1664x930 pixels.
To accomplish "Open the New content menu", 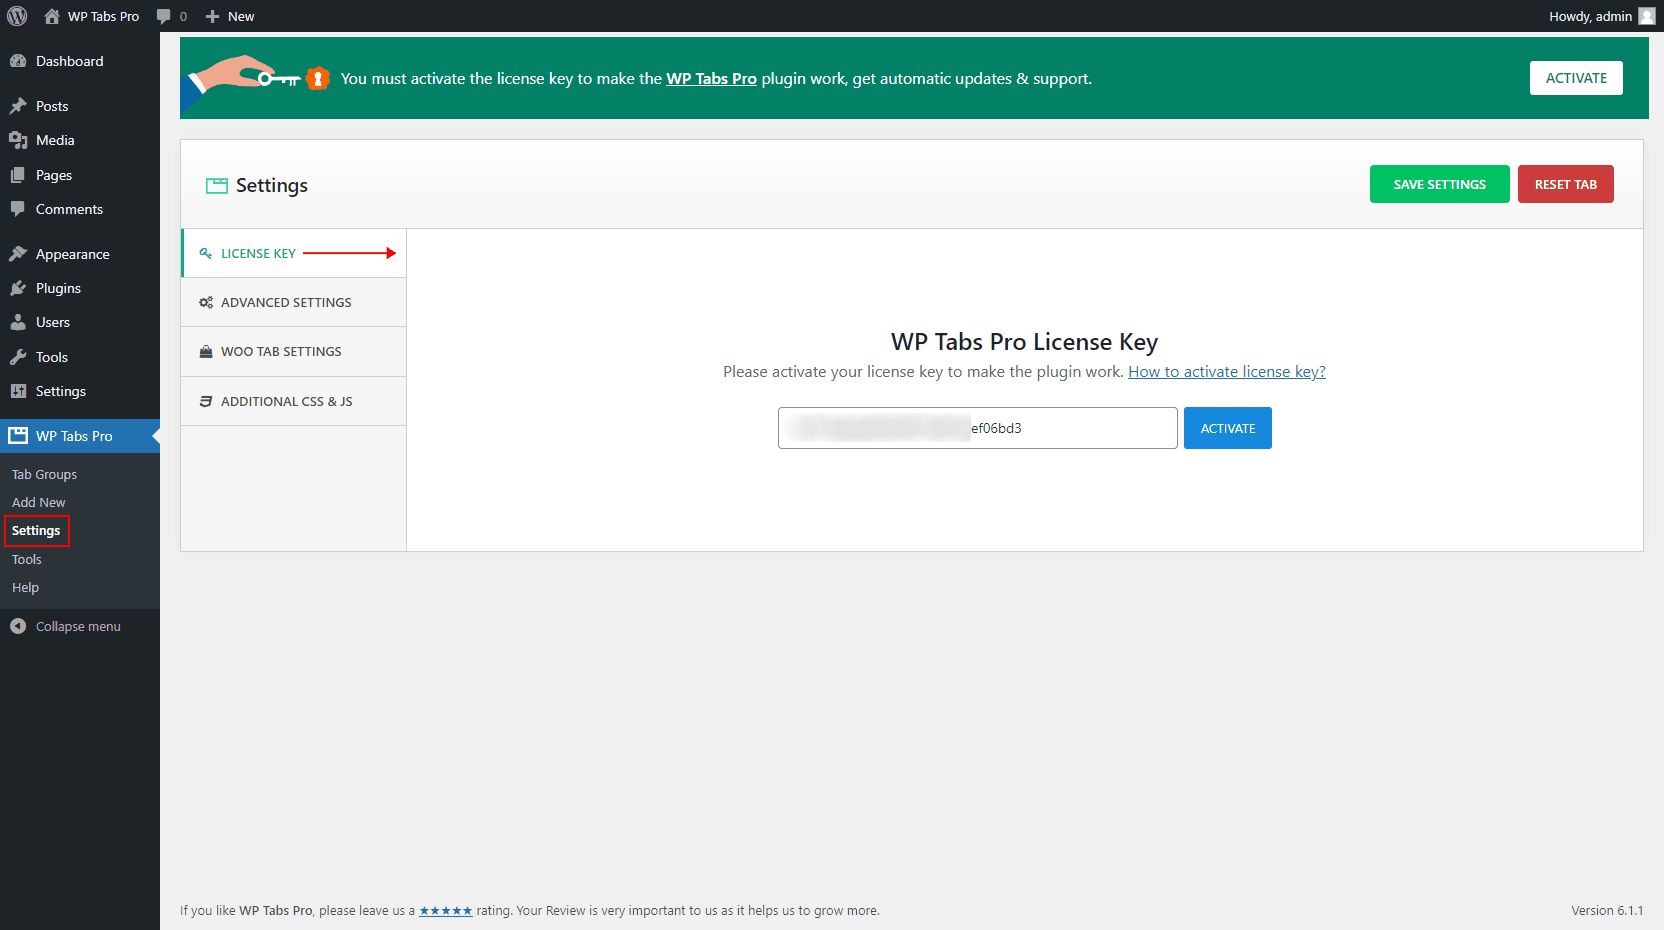I will pyautogui.click(x=230, y=16).
